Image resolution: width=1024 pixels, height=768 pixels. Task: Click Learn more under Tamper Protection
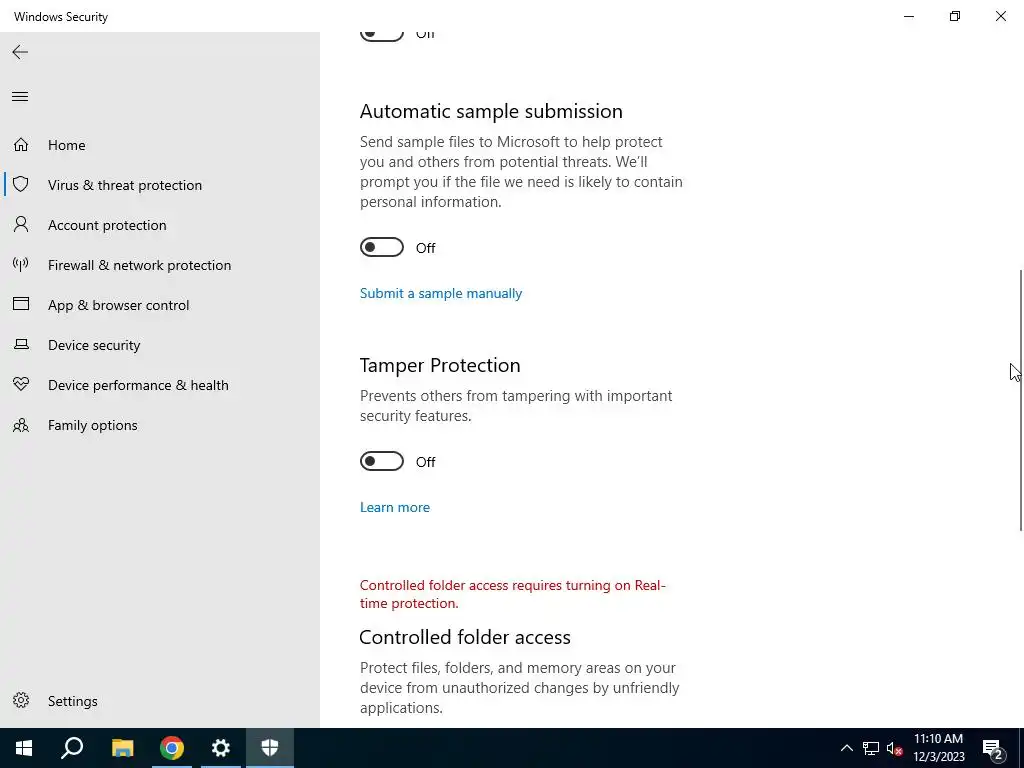point(394,507)
